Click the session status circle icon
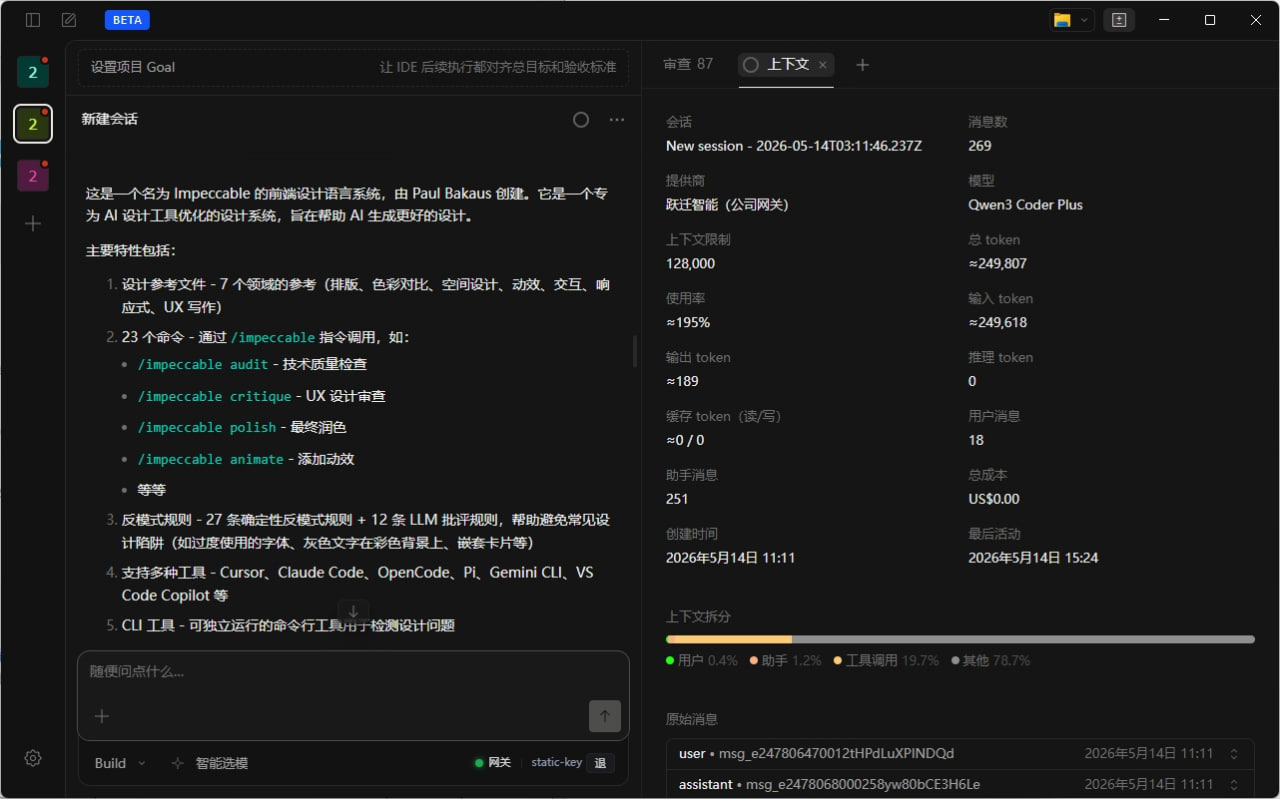Screen dimensions: 1280x799 [581, 119]
